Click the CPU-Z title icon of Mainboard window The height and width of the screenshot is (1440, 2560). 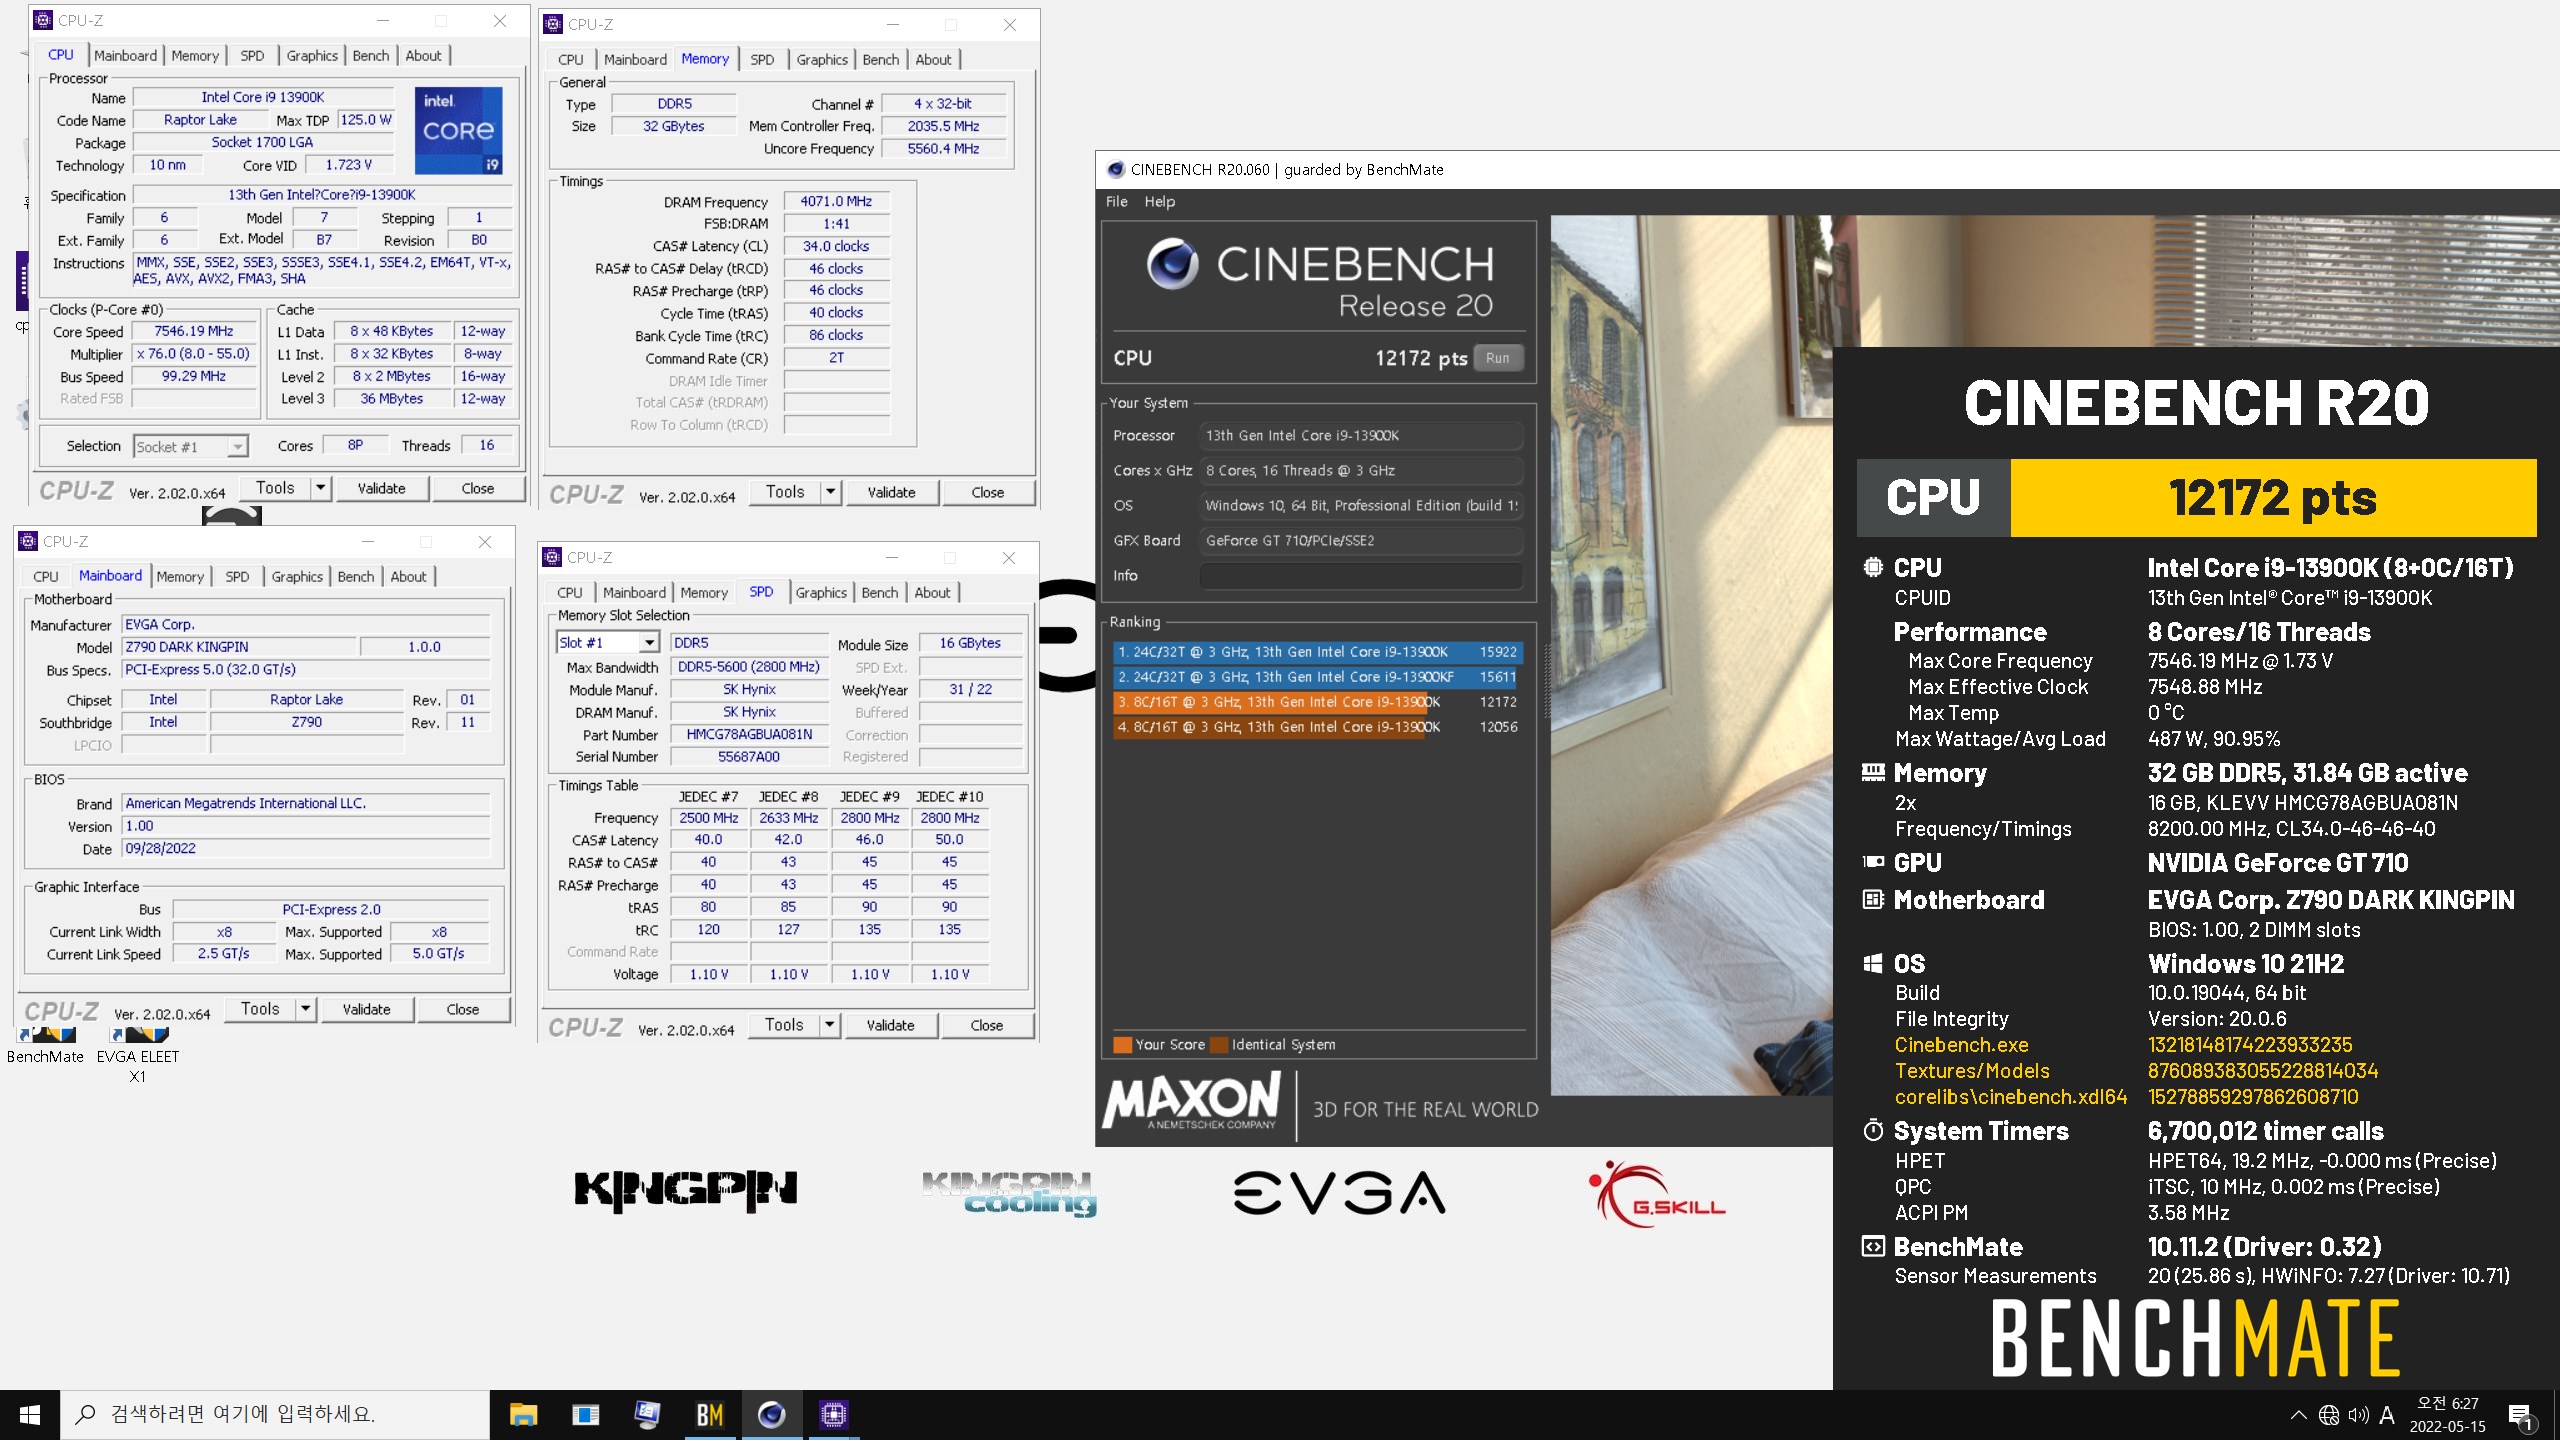tap(28, 541)
